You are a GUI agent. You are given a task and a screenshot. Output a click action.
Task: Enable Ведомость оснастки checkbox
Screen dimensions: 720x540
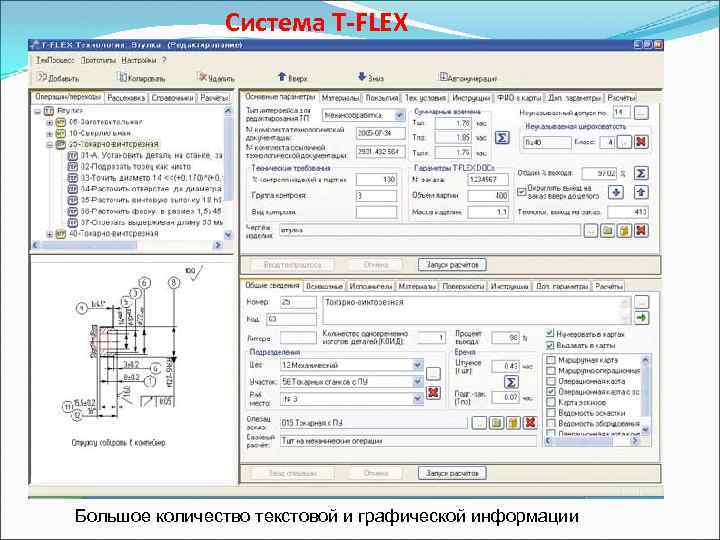tap(551, 412)
